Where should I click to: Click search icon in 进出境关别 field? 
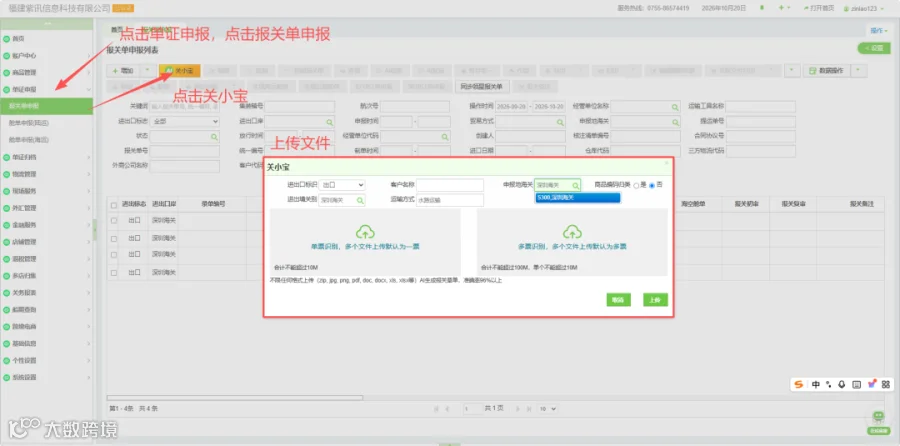(360, 200)
